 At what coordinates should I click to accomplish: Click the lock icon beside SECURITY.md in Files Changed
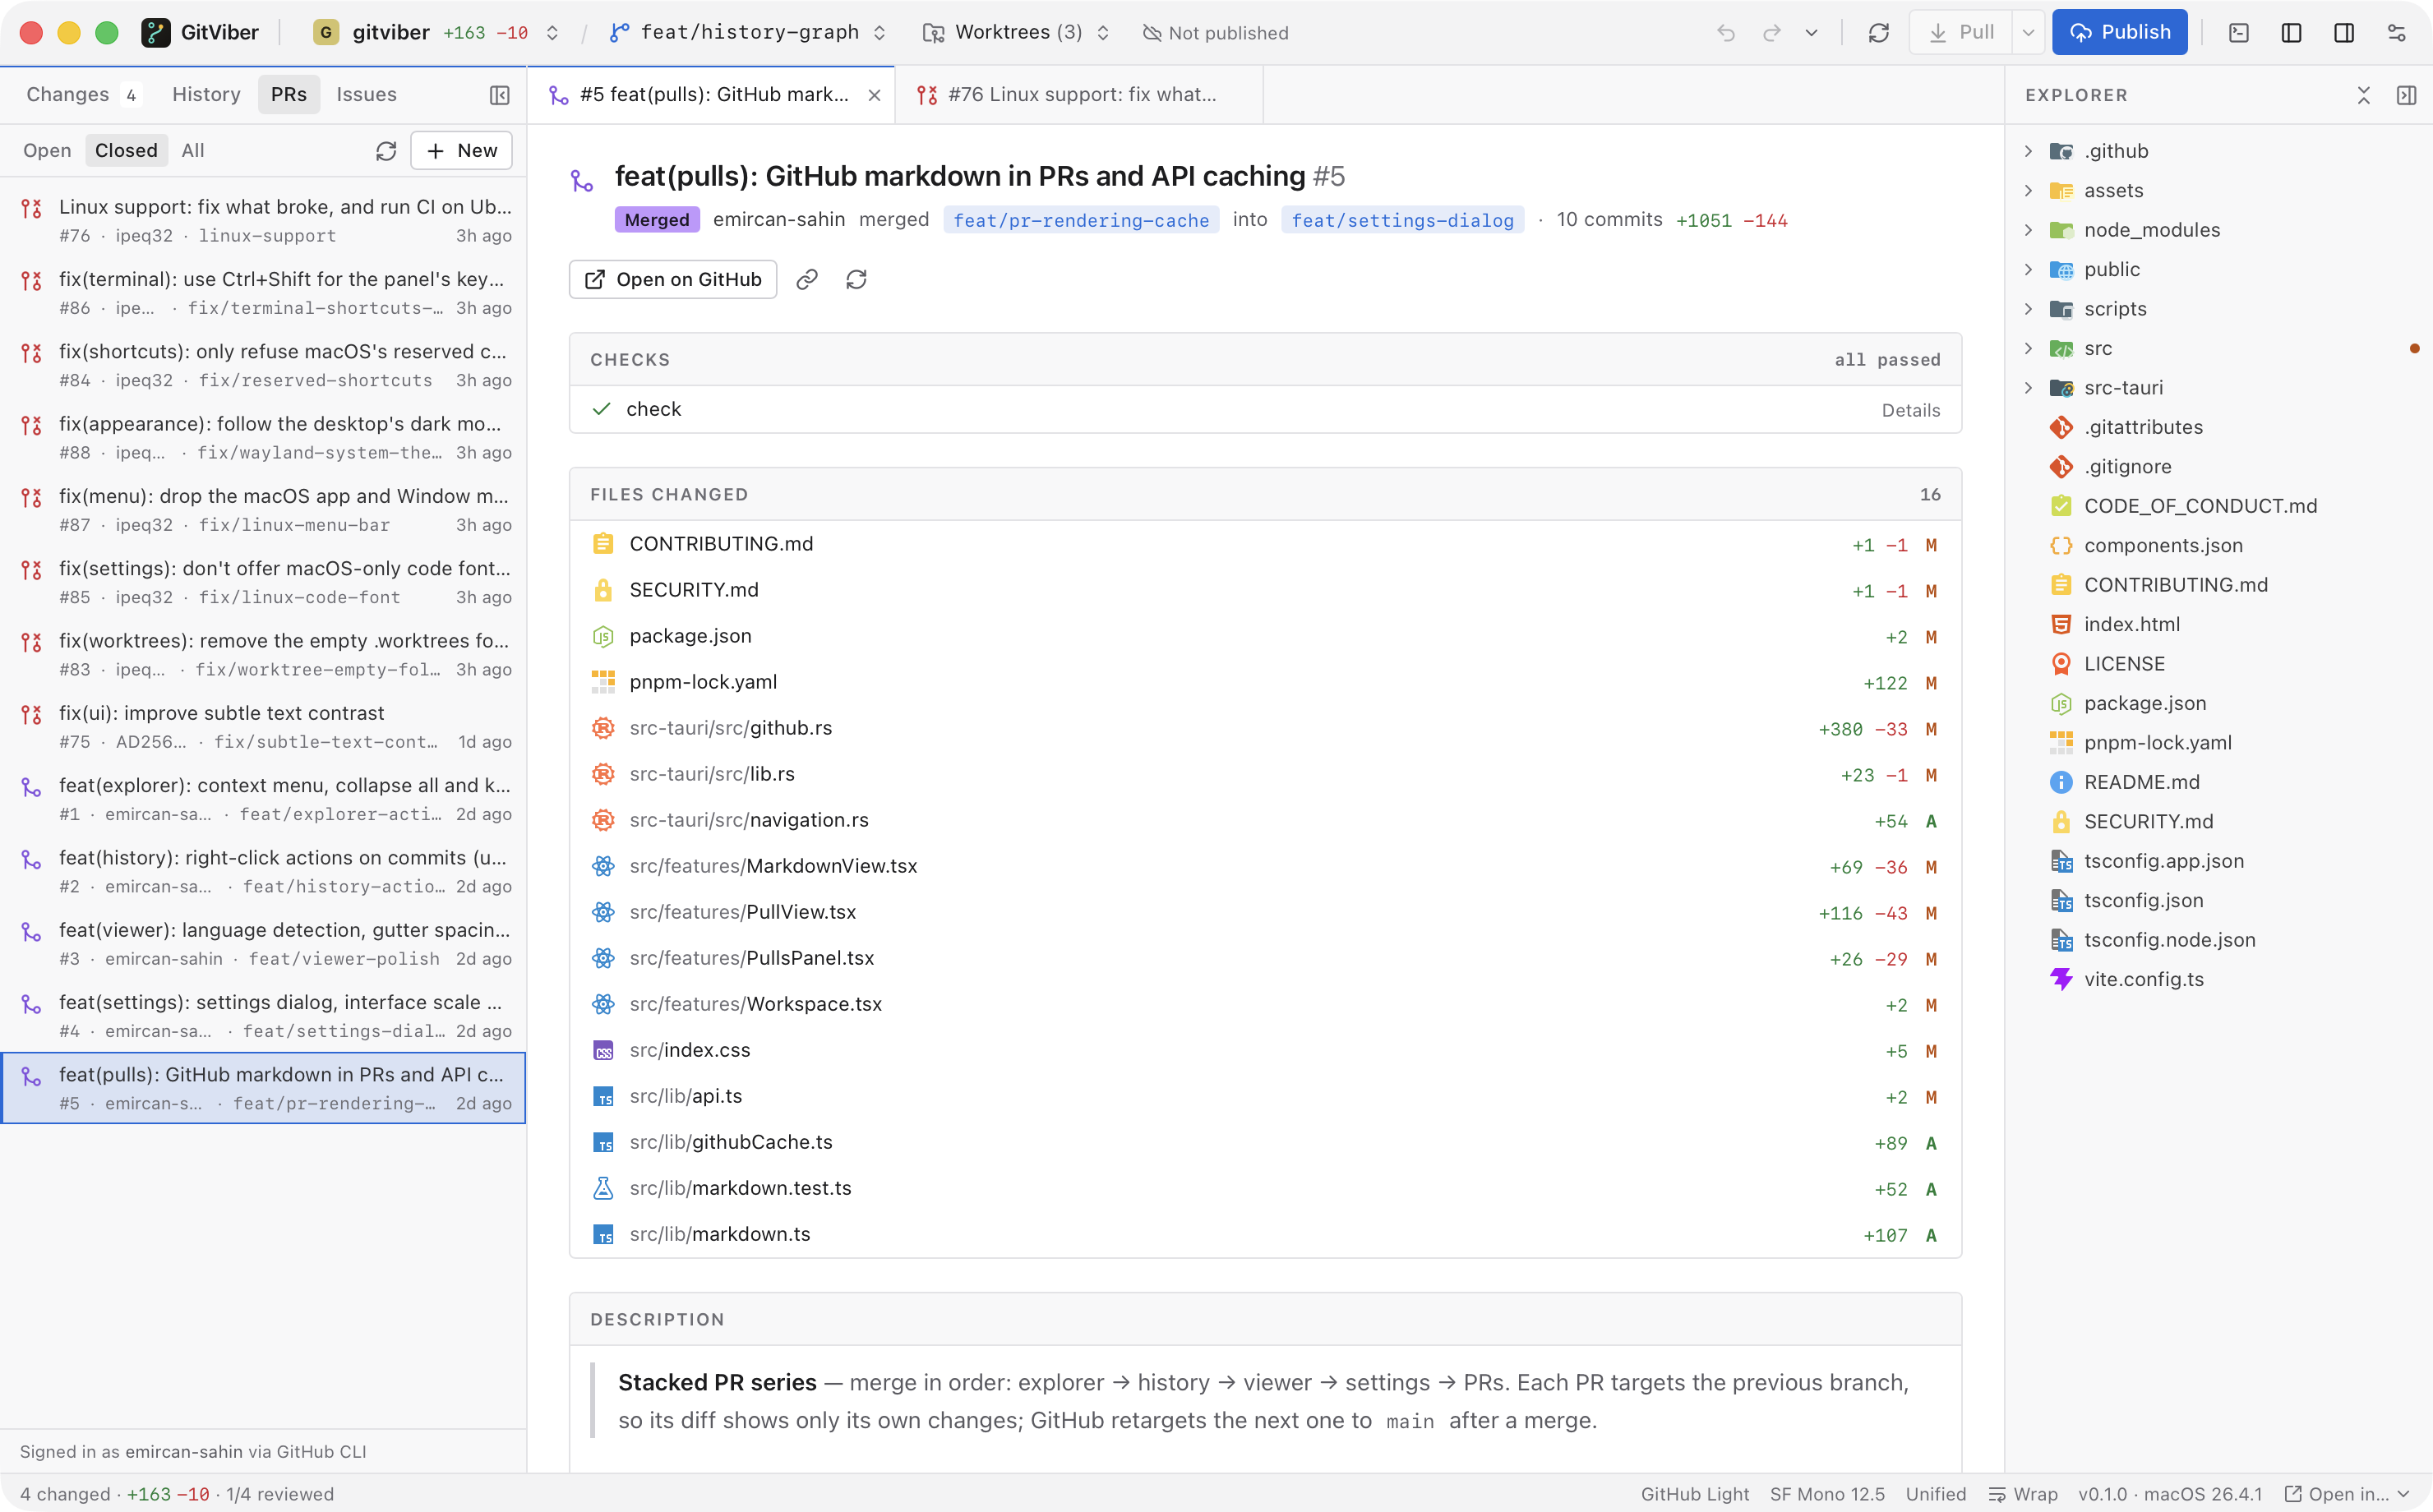tap(603, 590)
